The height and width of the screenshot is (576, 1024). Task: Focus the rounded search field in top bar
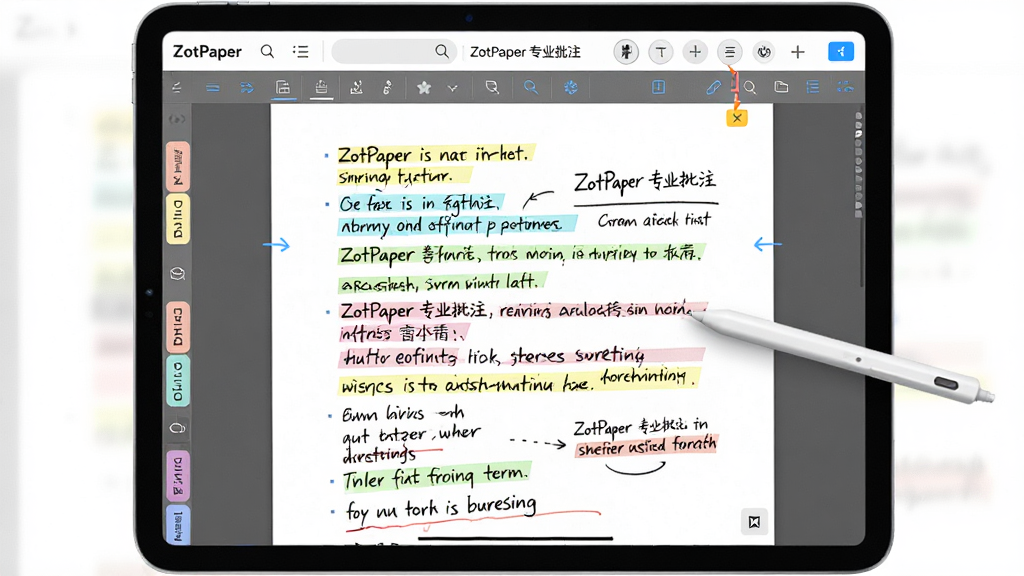[393, 52]
